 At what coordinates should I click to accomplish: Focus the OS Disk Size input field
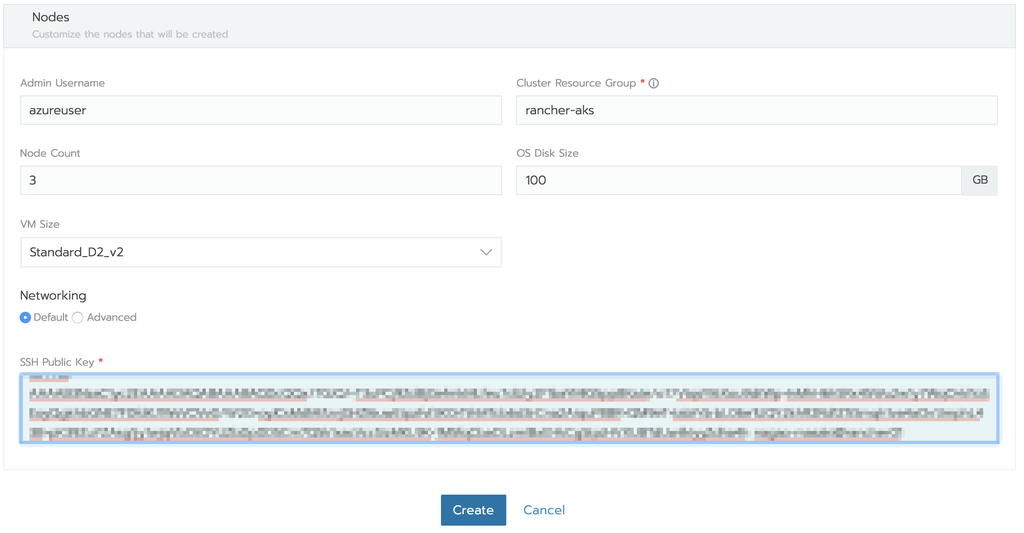coord(739,180)
